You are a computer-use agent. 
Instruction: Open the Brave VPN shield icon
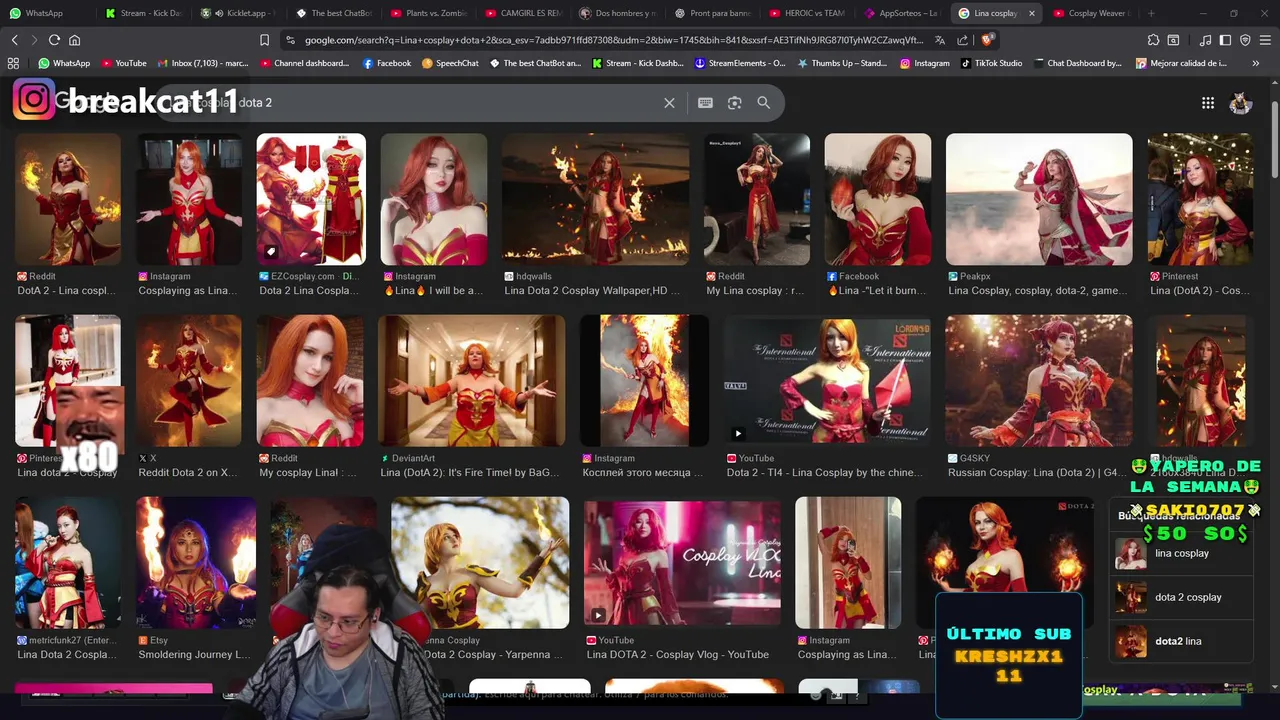[x=1245, y=40]
